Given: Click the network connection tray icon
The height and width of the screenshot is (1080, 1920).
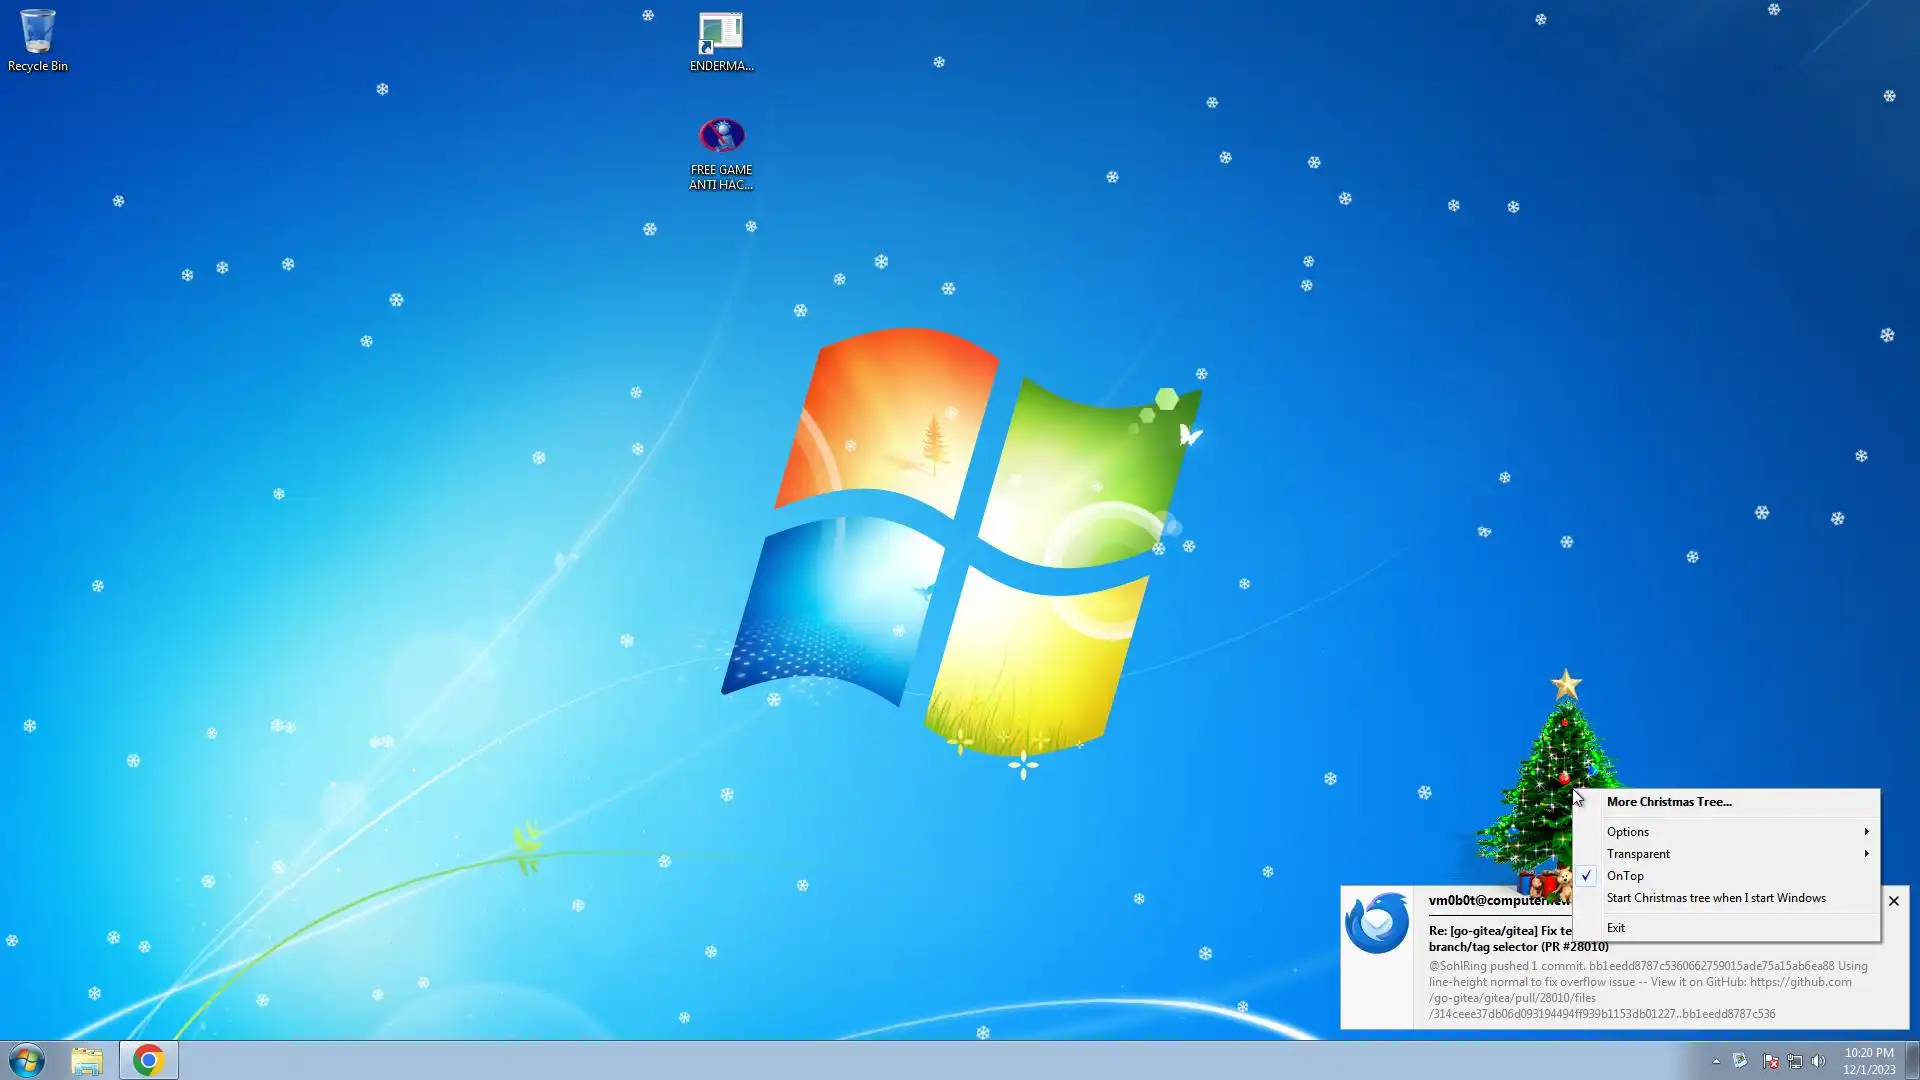Looking at the screenshot, I should [x=1795, y=1061].
